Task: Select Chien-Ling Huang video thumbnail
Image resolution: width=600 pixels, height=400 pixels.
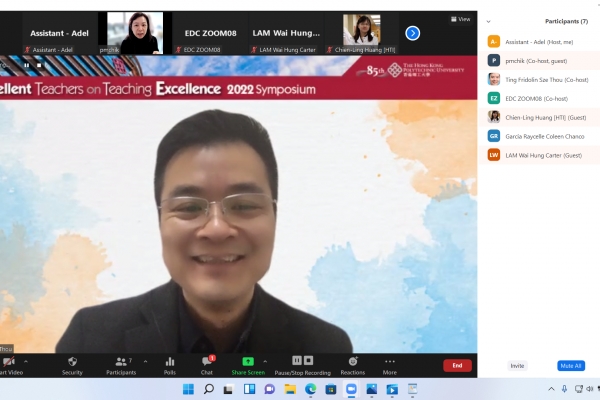Action: tap(362, 31)
